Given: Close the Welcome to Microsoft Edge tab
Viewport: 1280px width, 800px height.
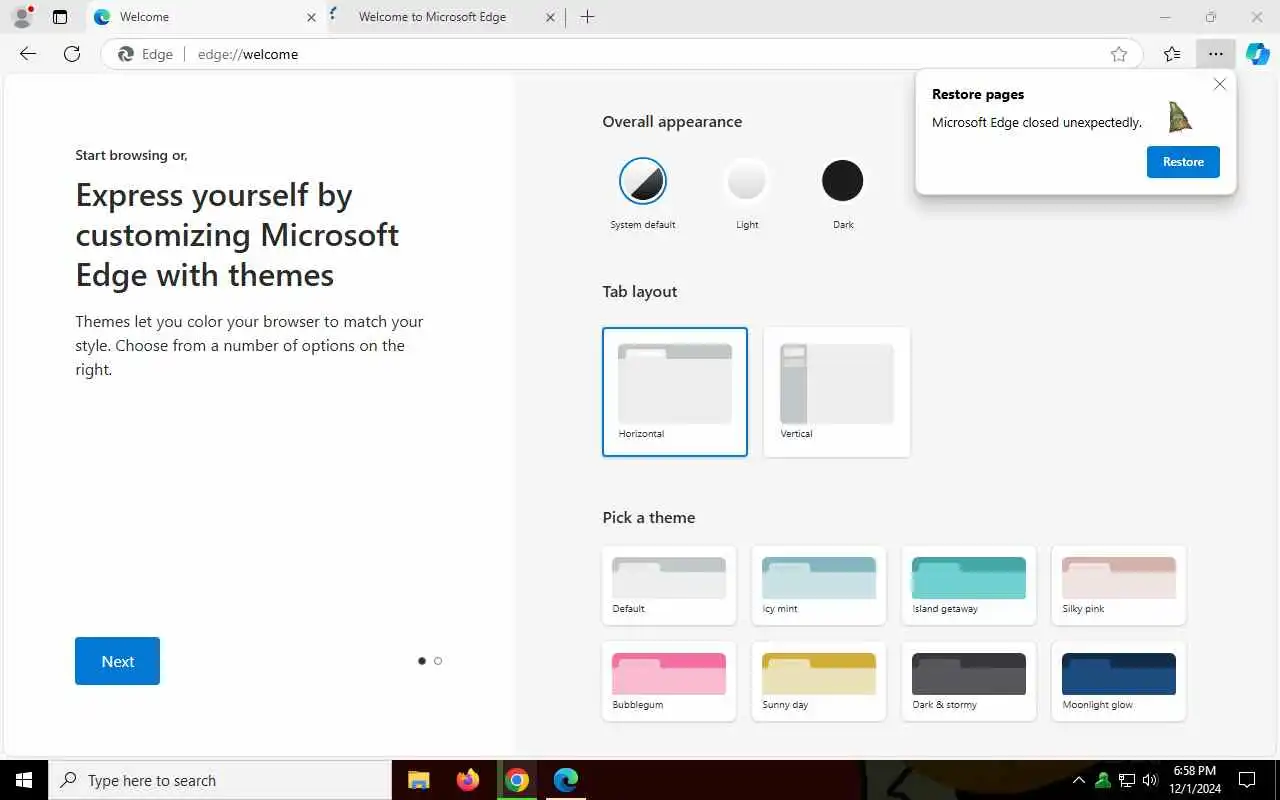Looking at the screenshot, I should click(x=550, y=17).
